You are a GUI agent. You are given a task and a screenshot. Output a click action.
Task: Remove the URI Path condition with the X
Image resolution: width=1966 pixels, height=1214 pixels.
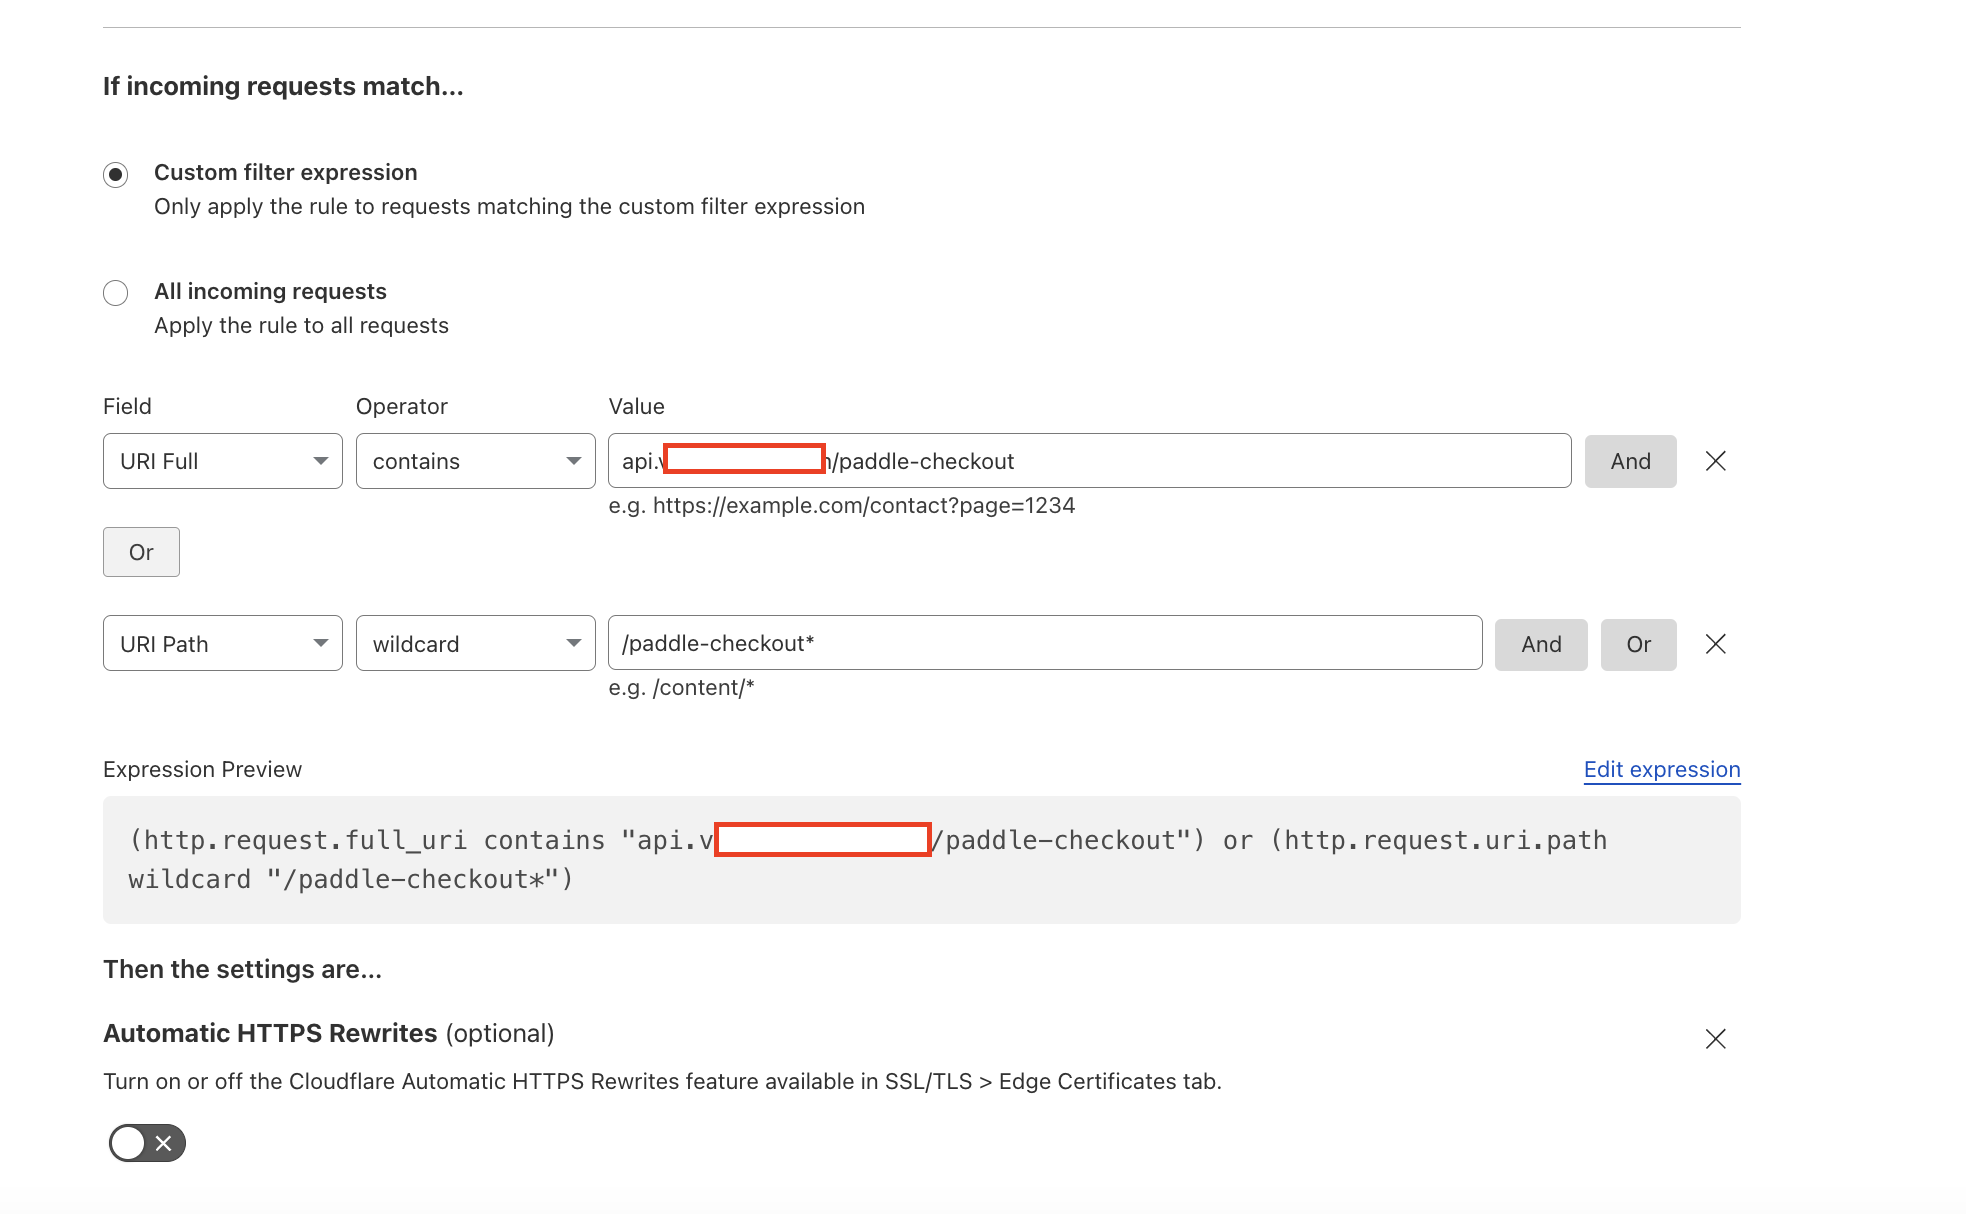1715,644
